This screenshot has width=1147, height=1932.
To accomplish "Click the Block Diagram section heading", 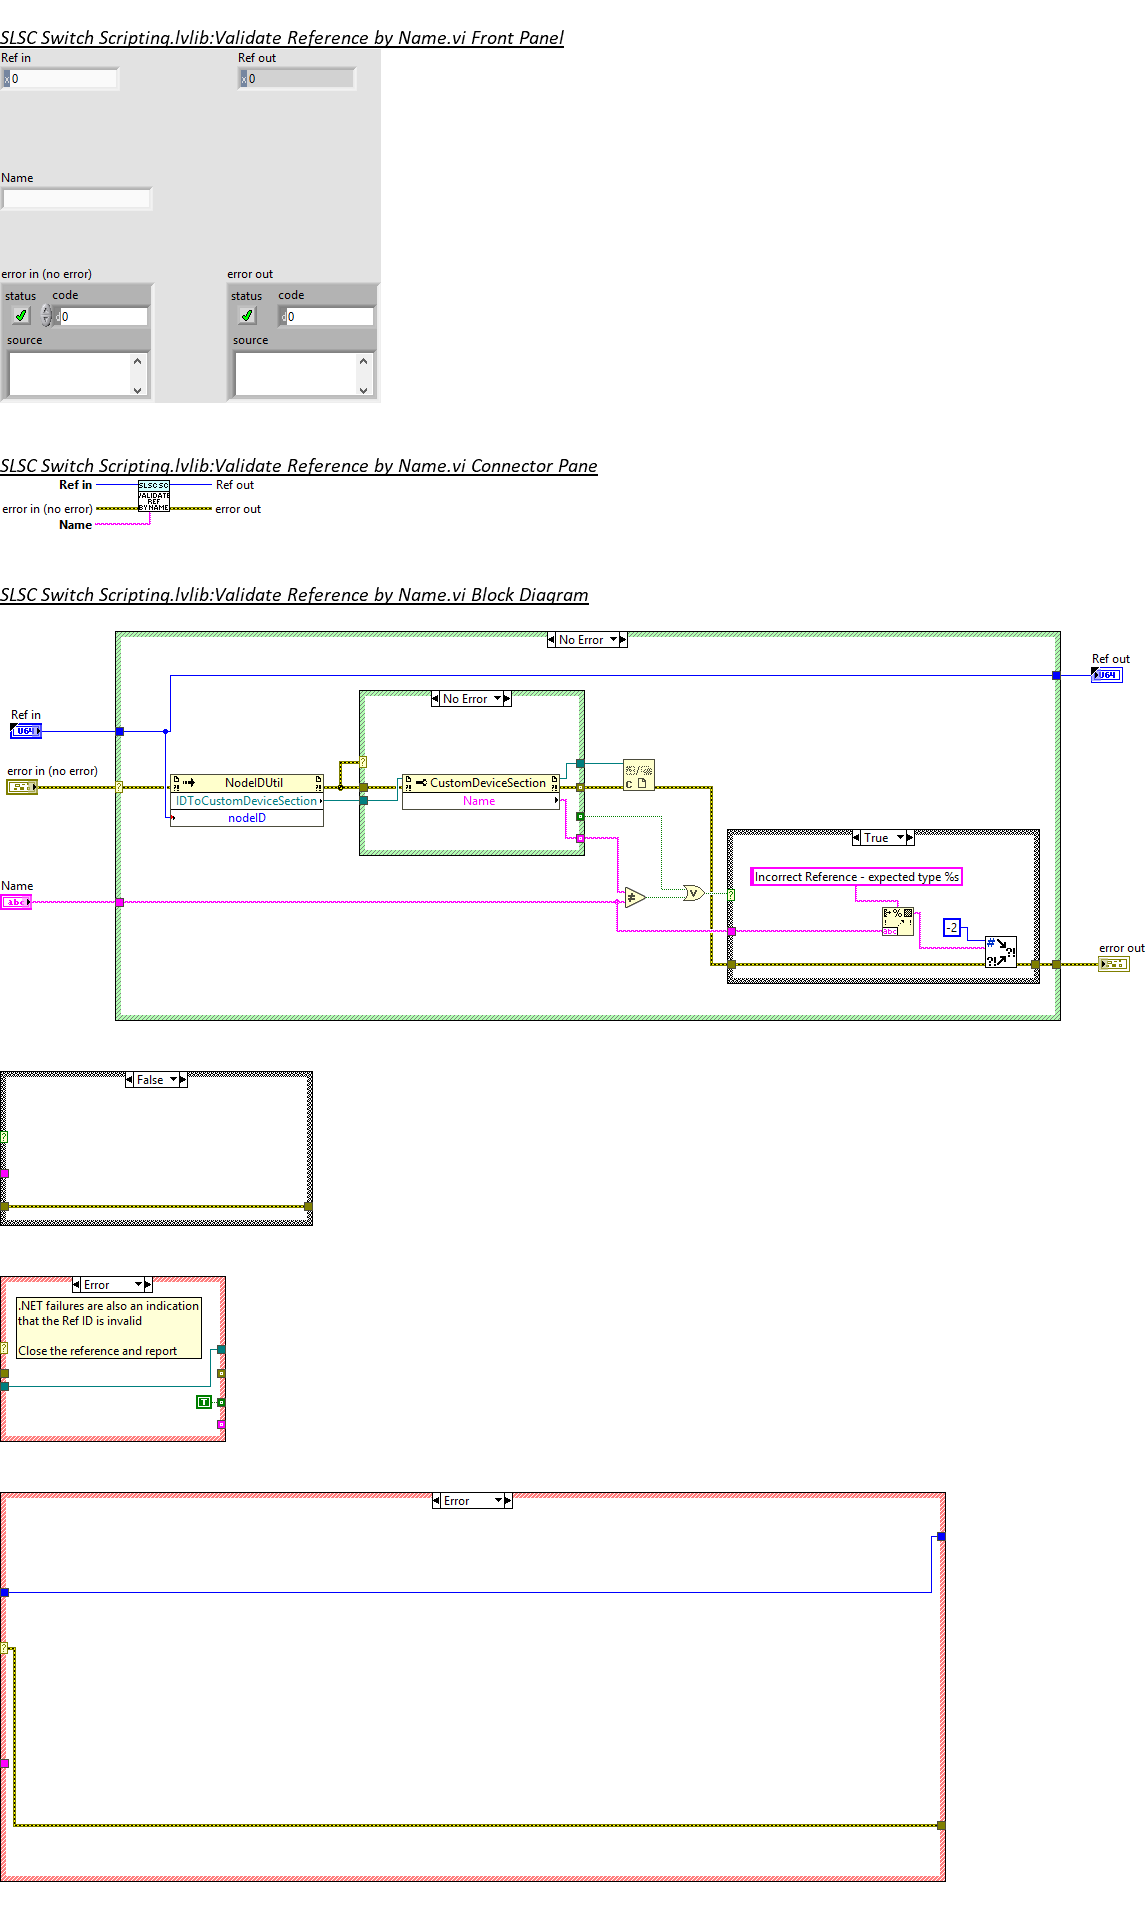I will (294, 595).
